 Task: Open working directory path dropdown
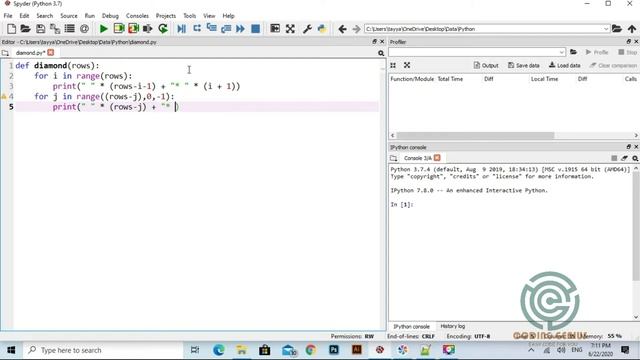click(x=606, y=29)
